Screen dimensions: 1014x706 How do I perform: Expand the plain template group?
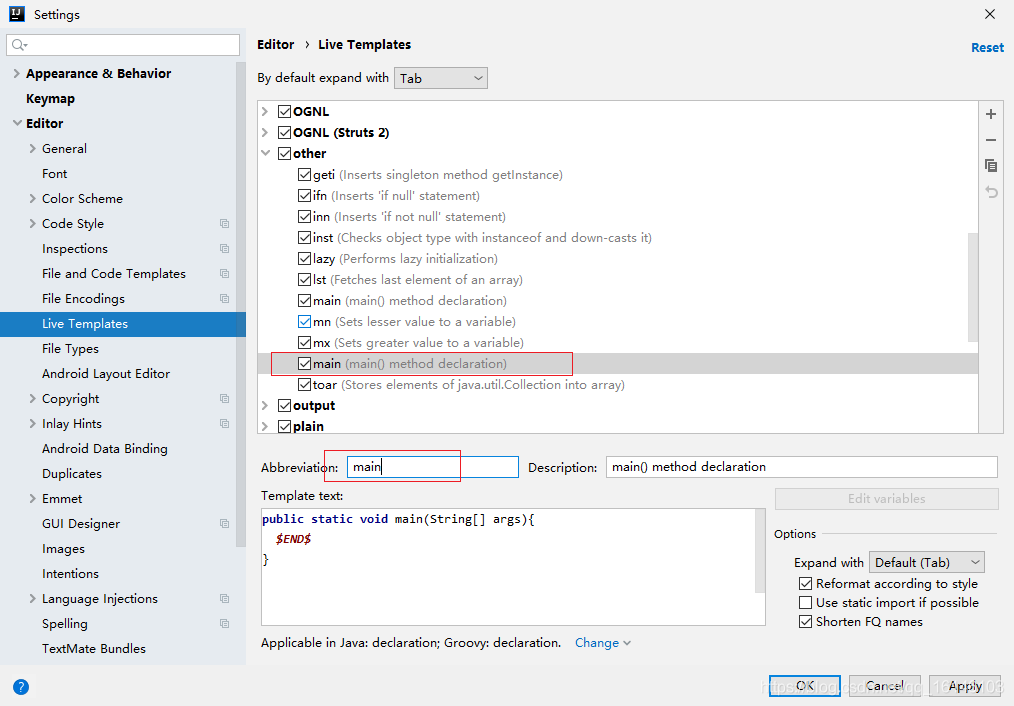click(265, 427)
